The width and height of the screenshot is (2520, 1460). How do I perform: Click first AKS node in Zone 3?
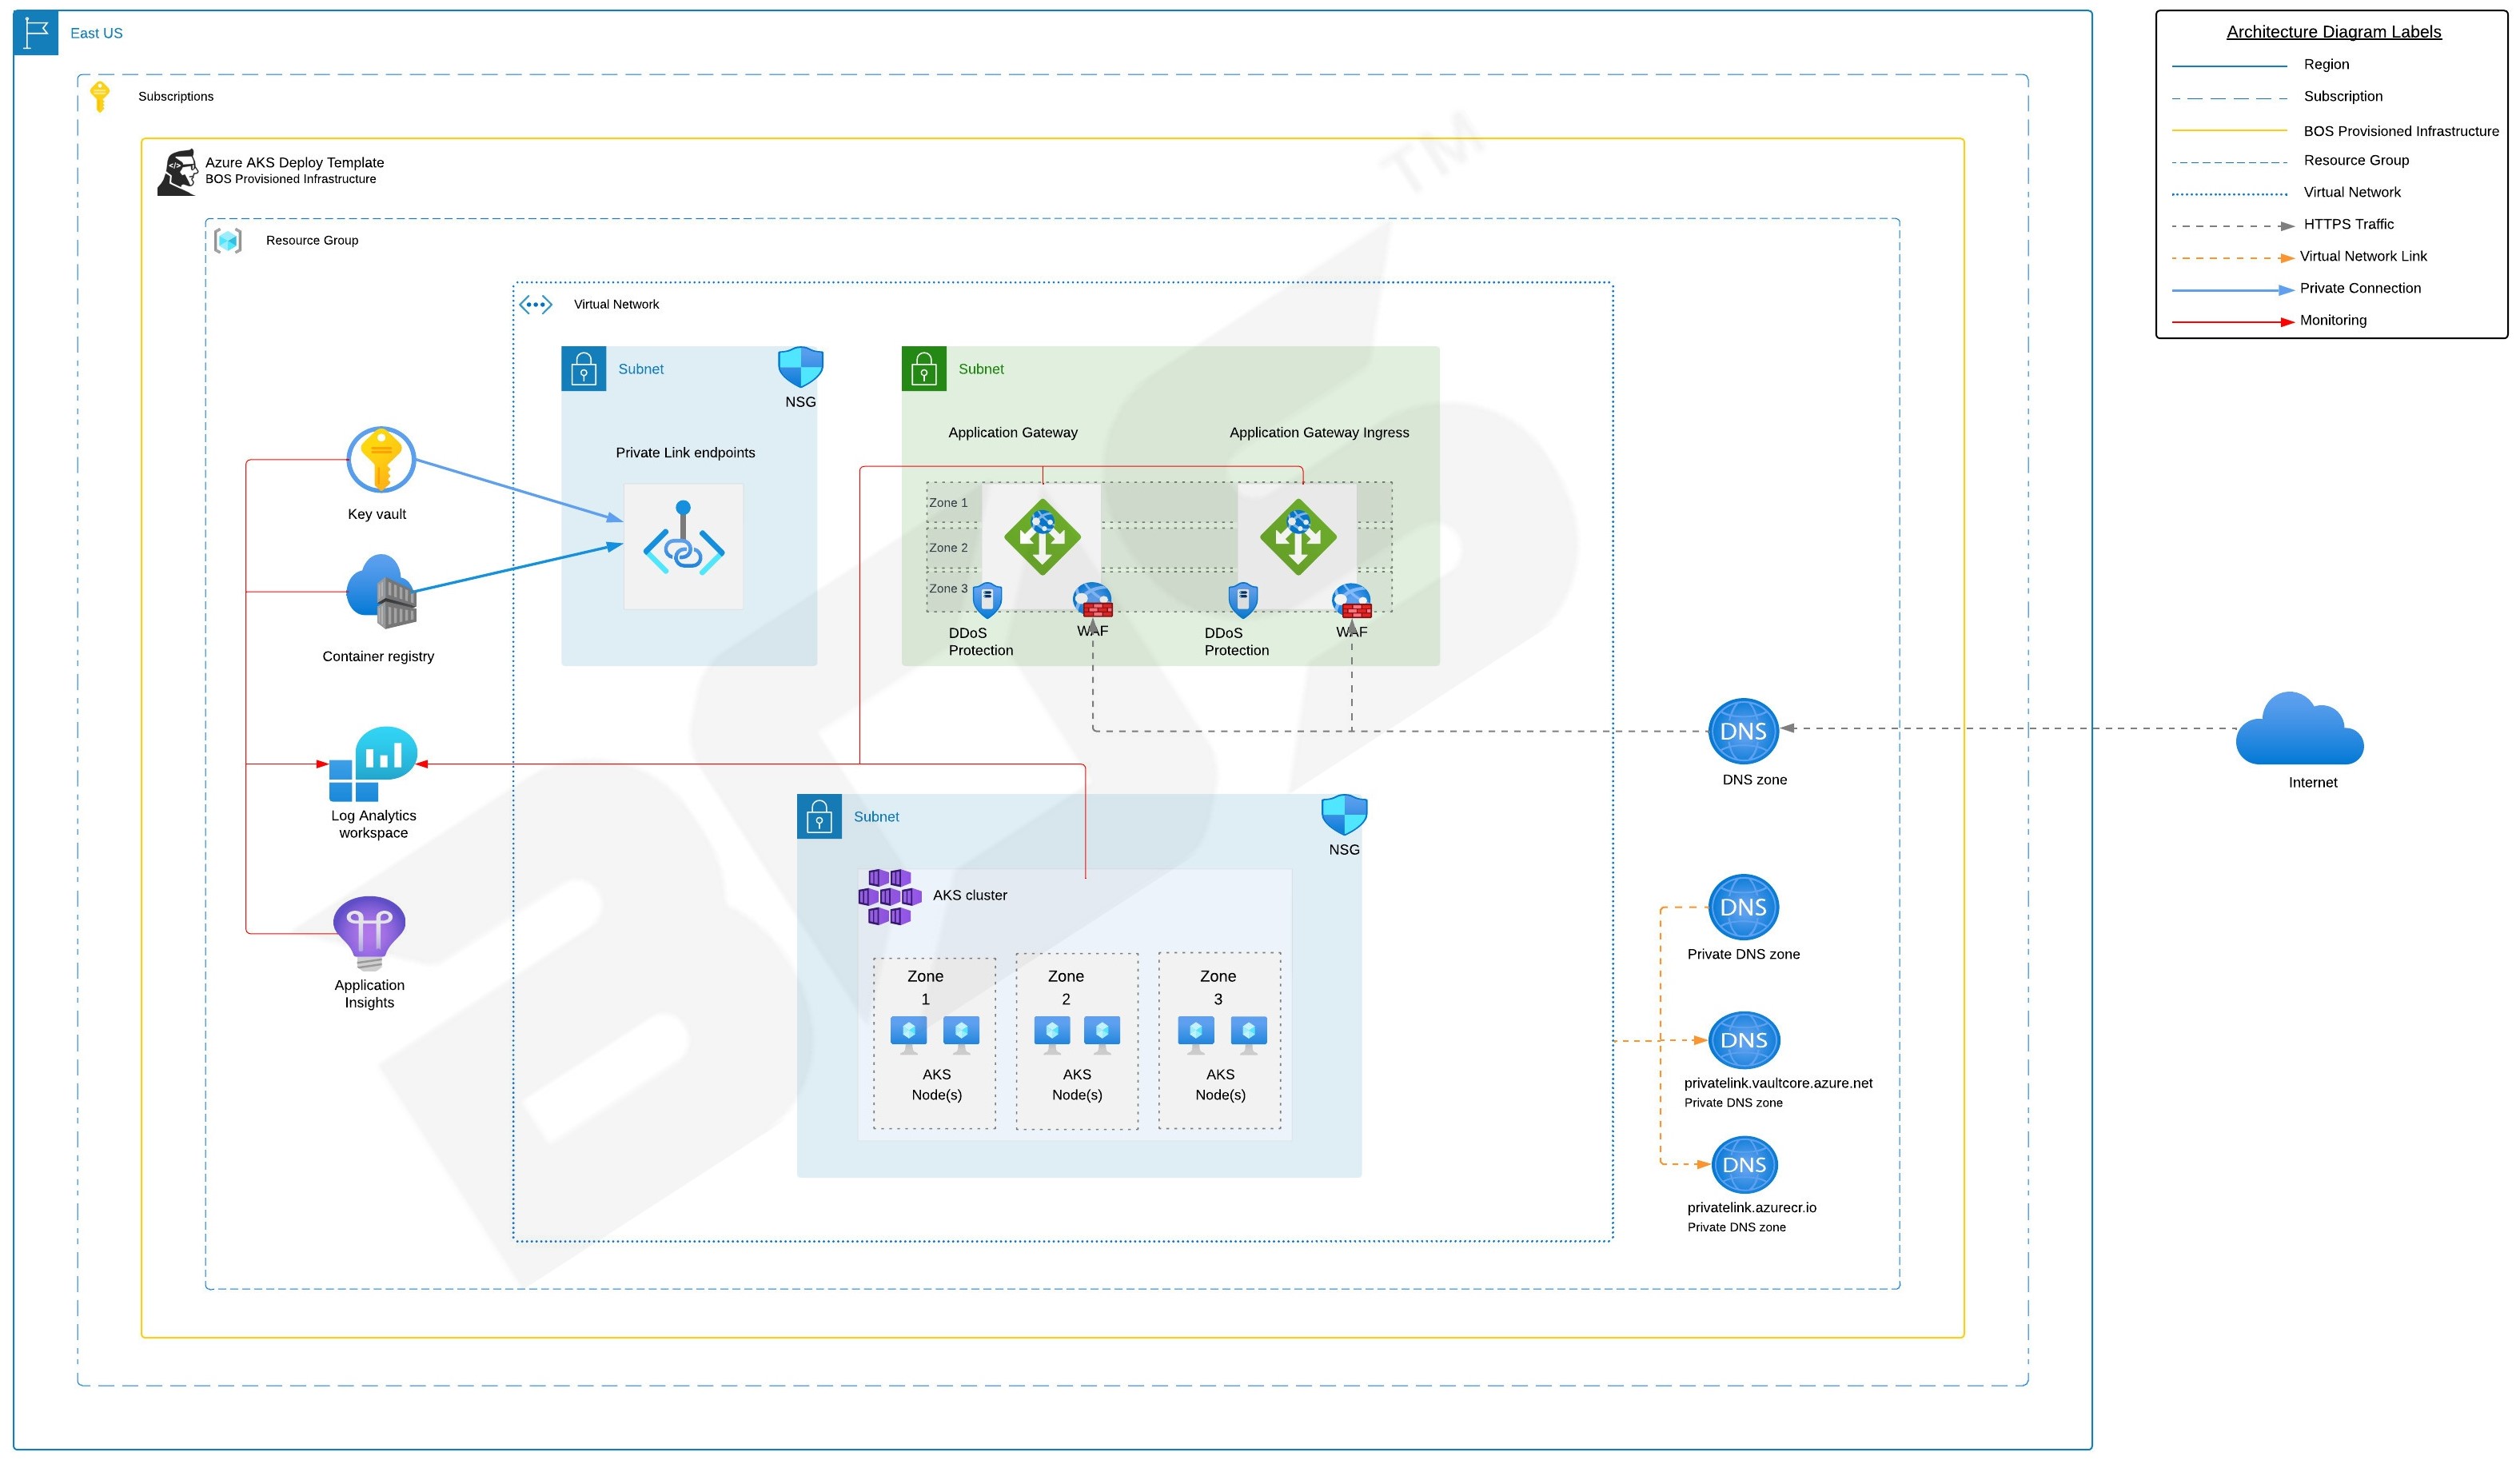(1196, 1035)
